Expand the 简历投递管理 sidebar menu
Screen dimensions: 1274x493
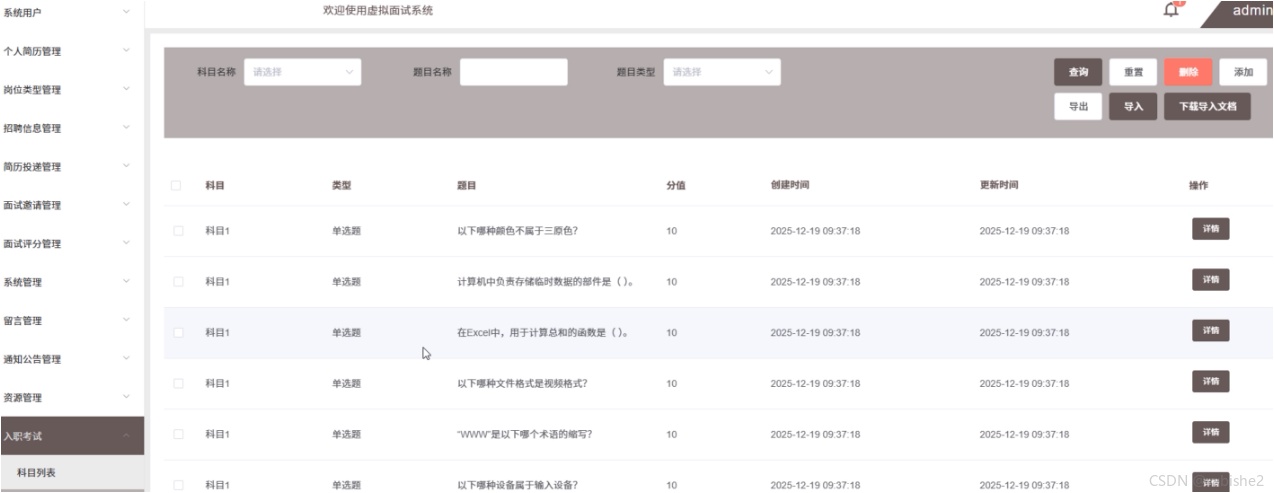(x=72, y=167)
